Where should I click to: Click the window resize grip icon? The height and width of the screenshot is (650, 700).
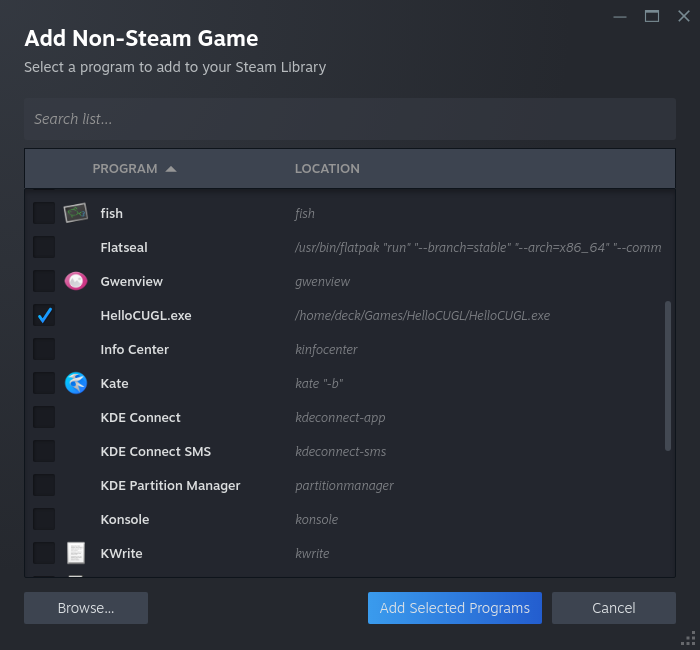click(687, 637)
